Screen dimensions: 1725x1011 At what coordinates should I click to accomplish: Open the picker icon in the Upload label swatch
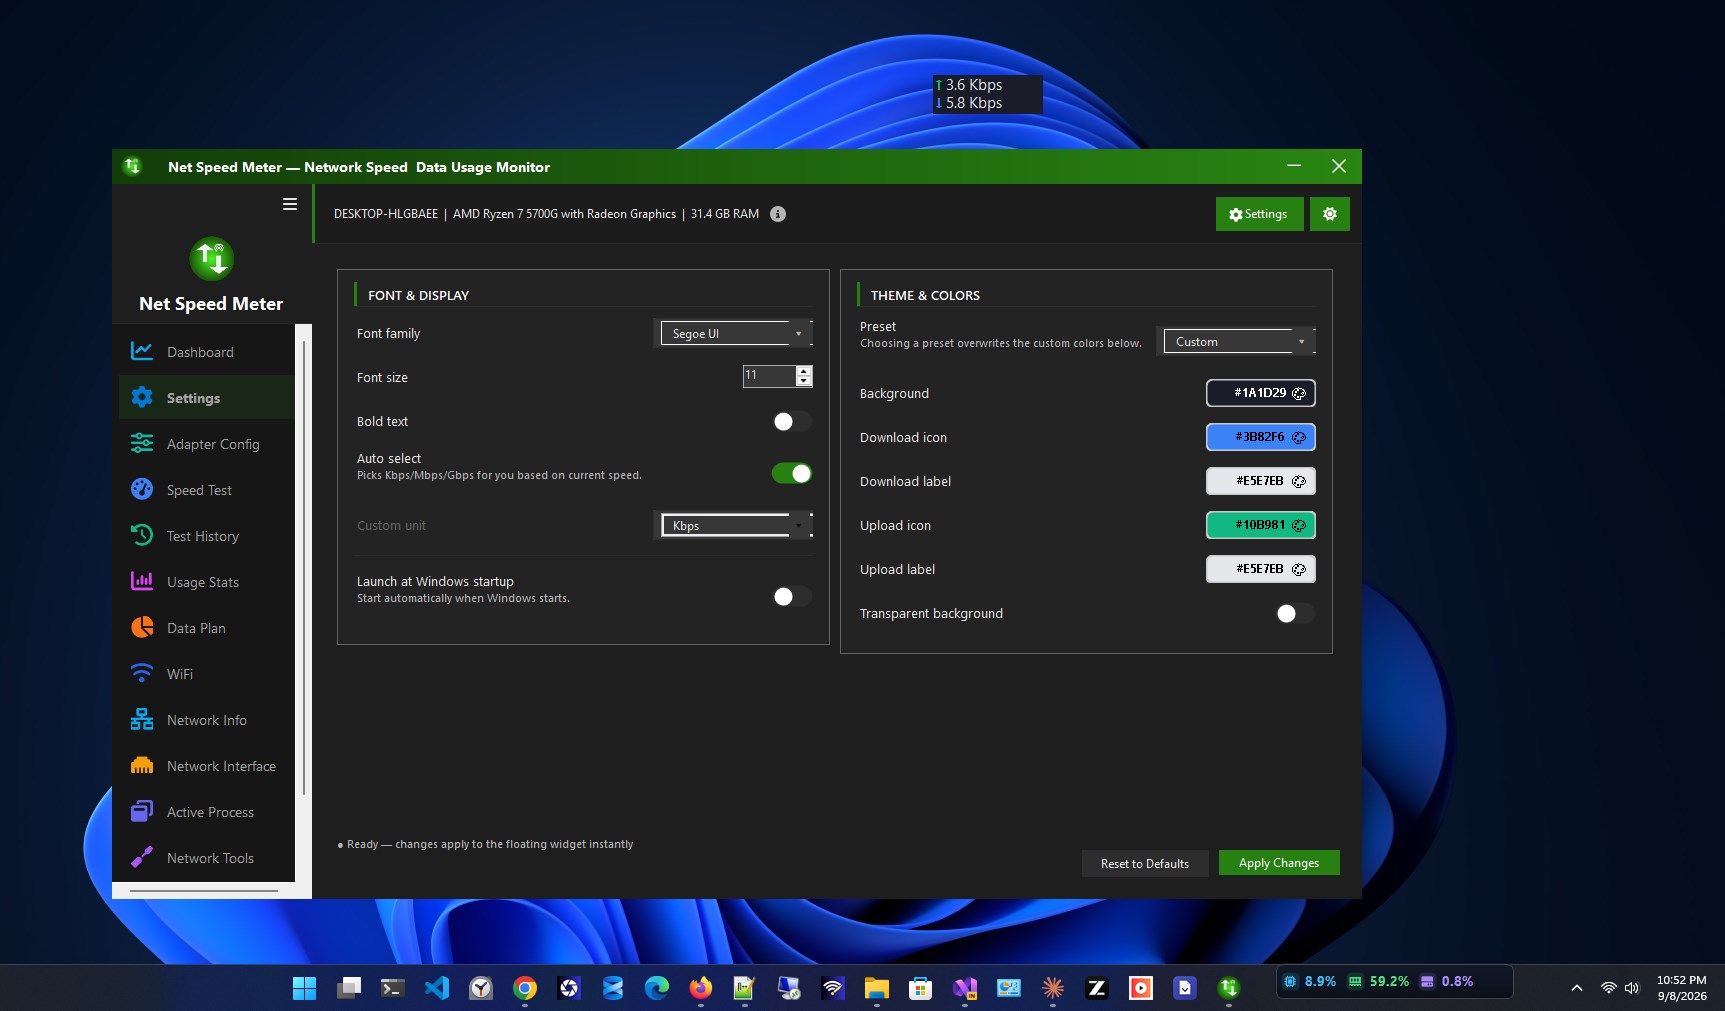(1299, 569)
